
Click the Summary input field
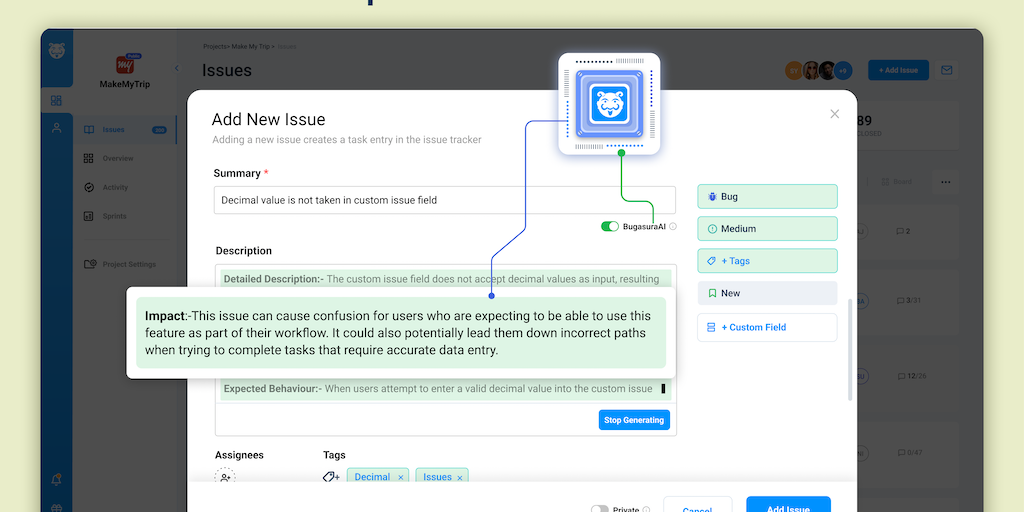pyautogui.click(x=444, y=200)
